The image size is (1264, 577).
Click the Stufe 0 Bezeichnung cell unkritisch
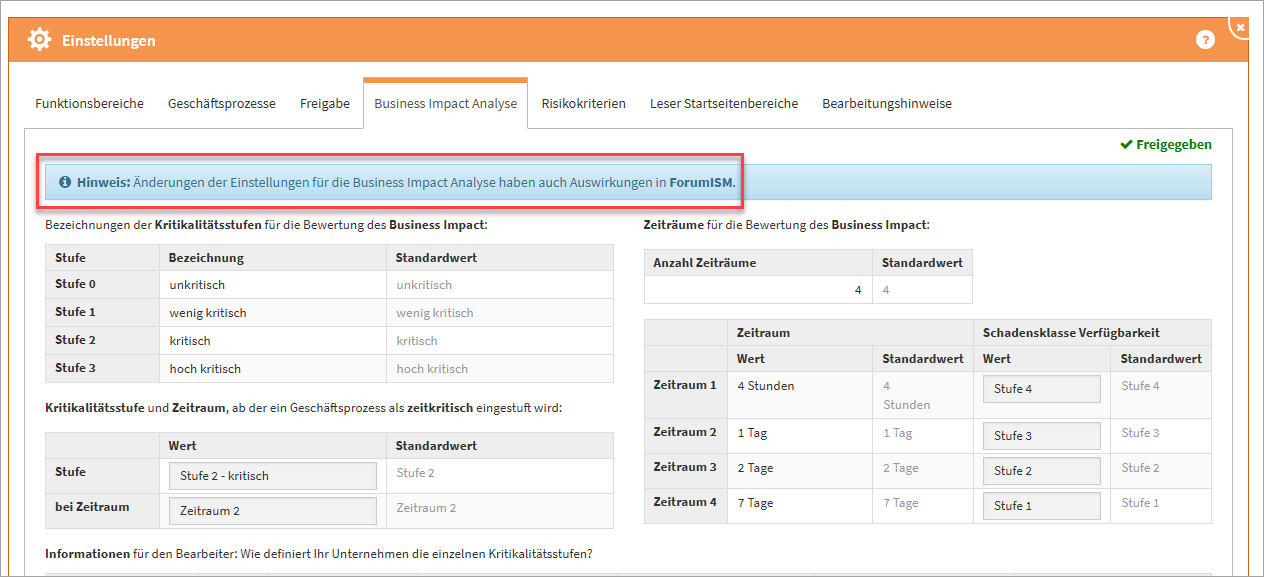(x=271, y=285)
